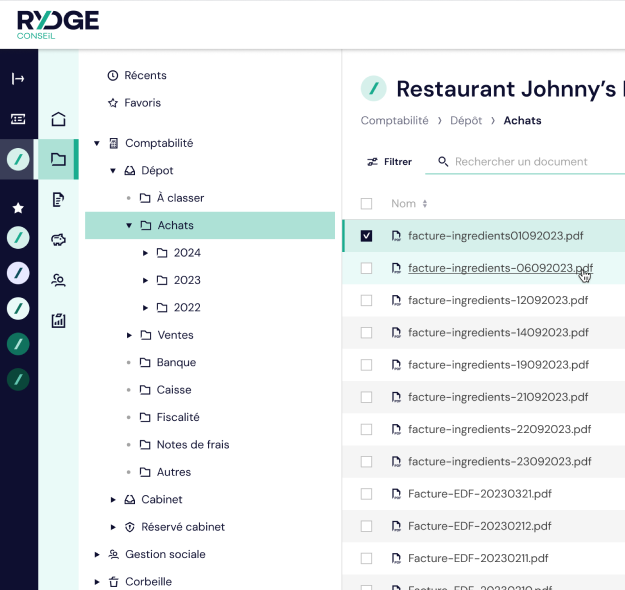
Task: Open the document icon in sidebar
Action: click(x=59, y=200)
